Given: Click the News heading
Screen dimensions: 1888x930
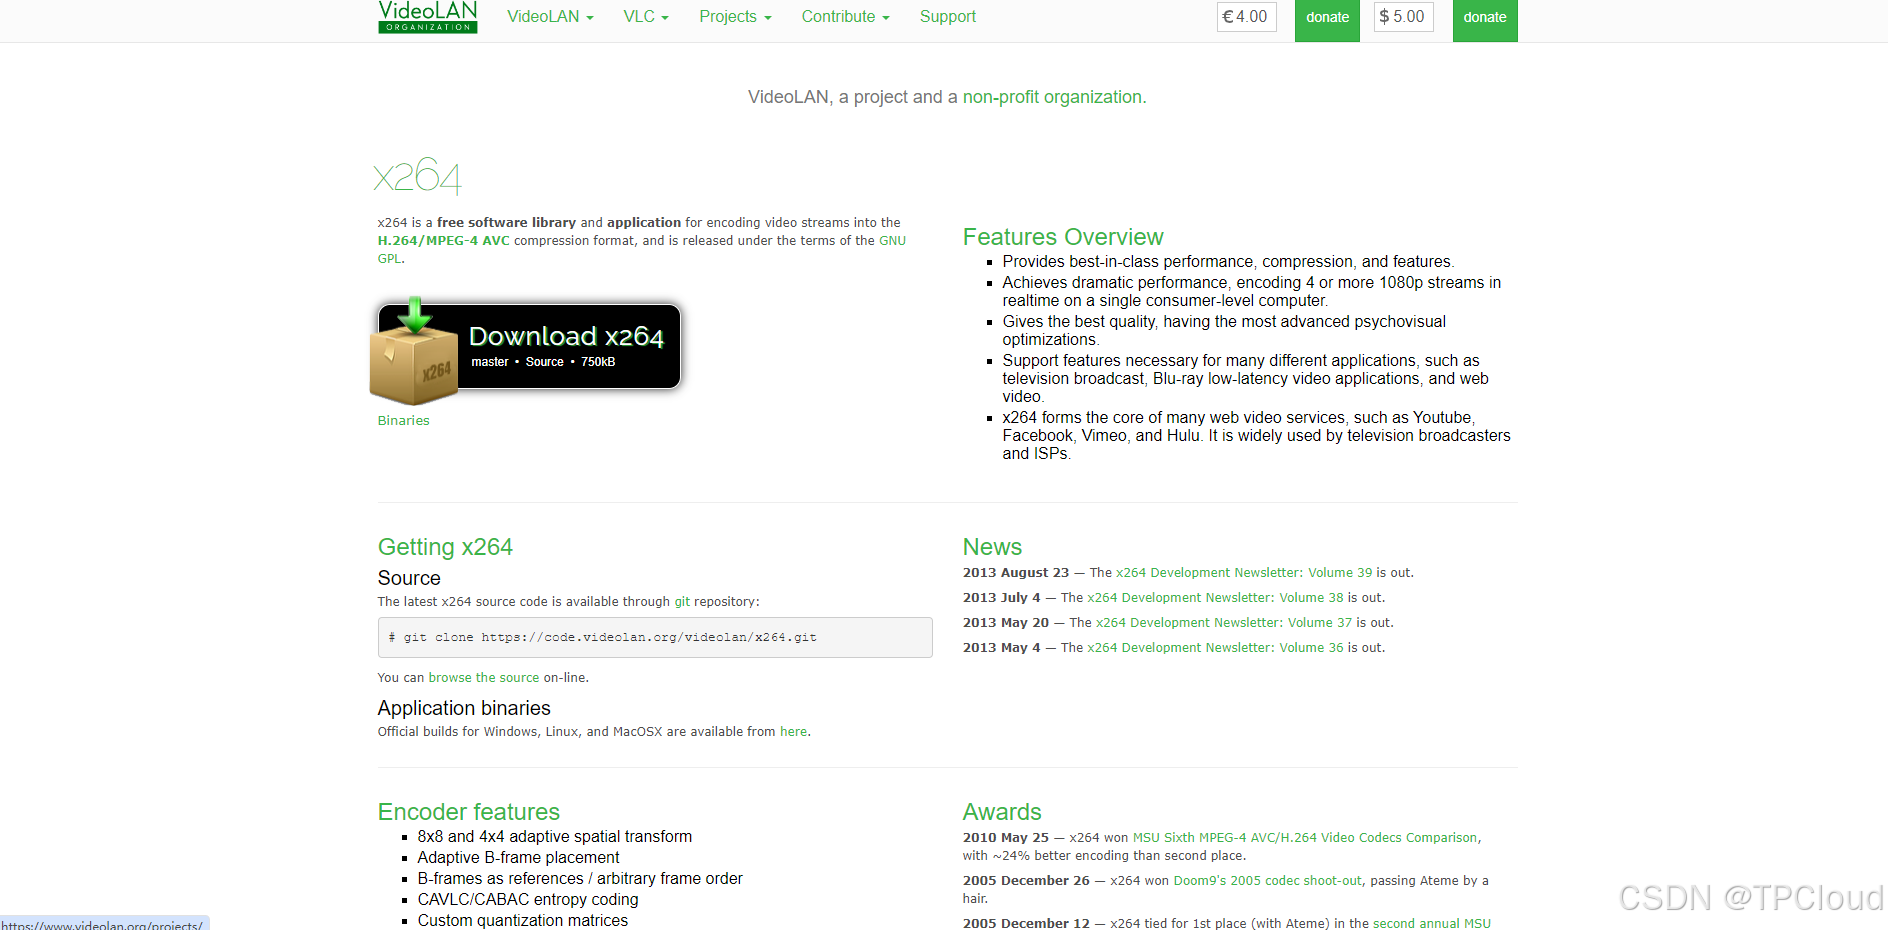Looking at the screenshot, I should [x=992, y=547].
